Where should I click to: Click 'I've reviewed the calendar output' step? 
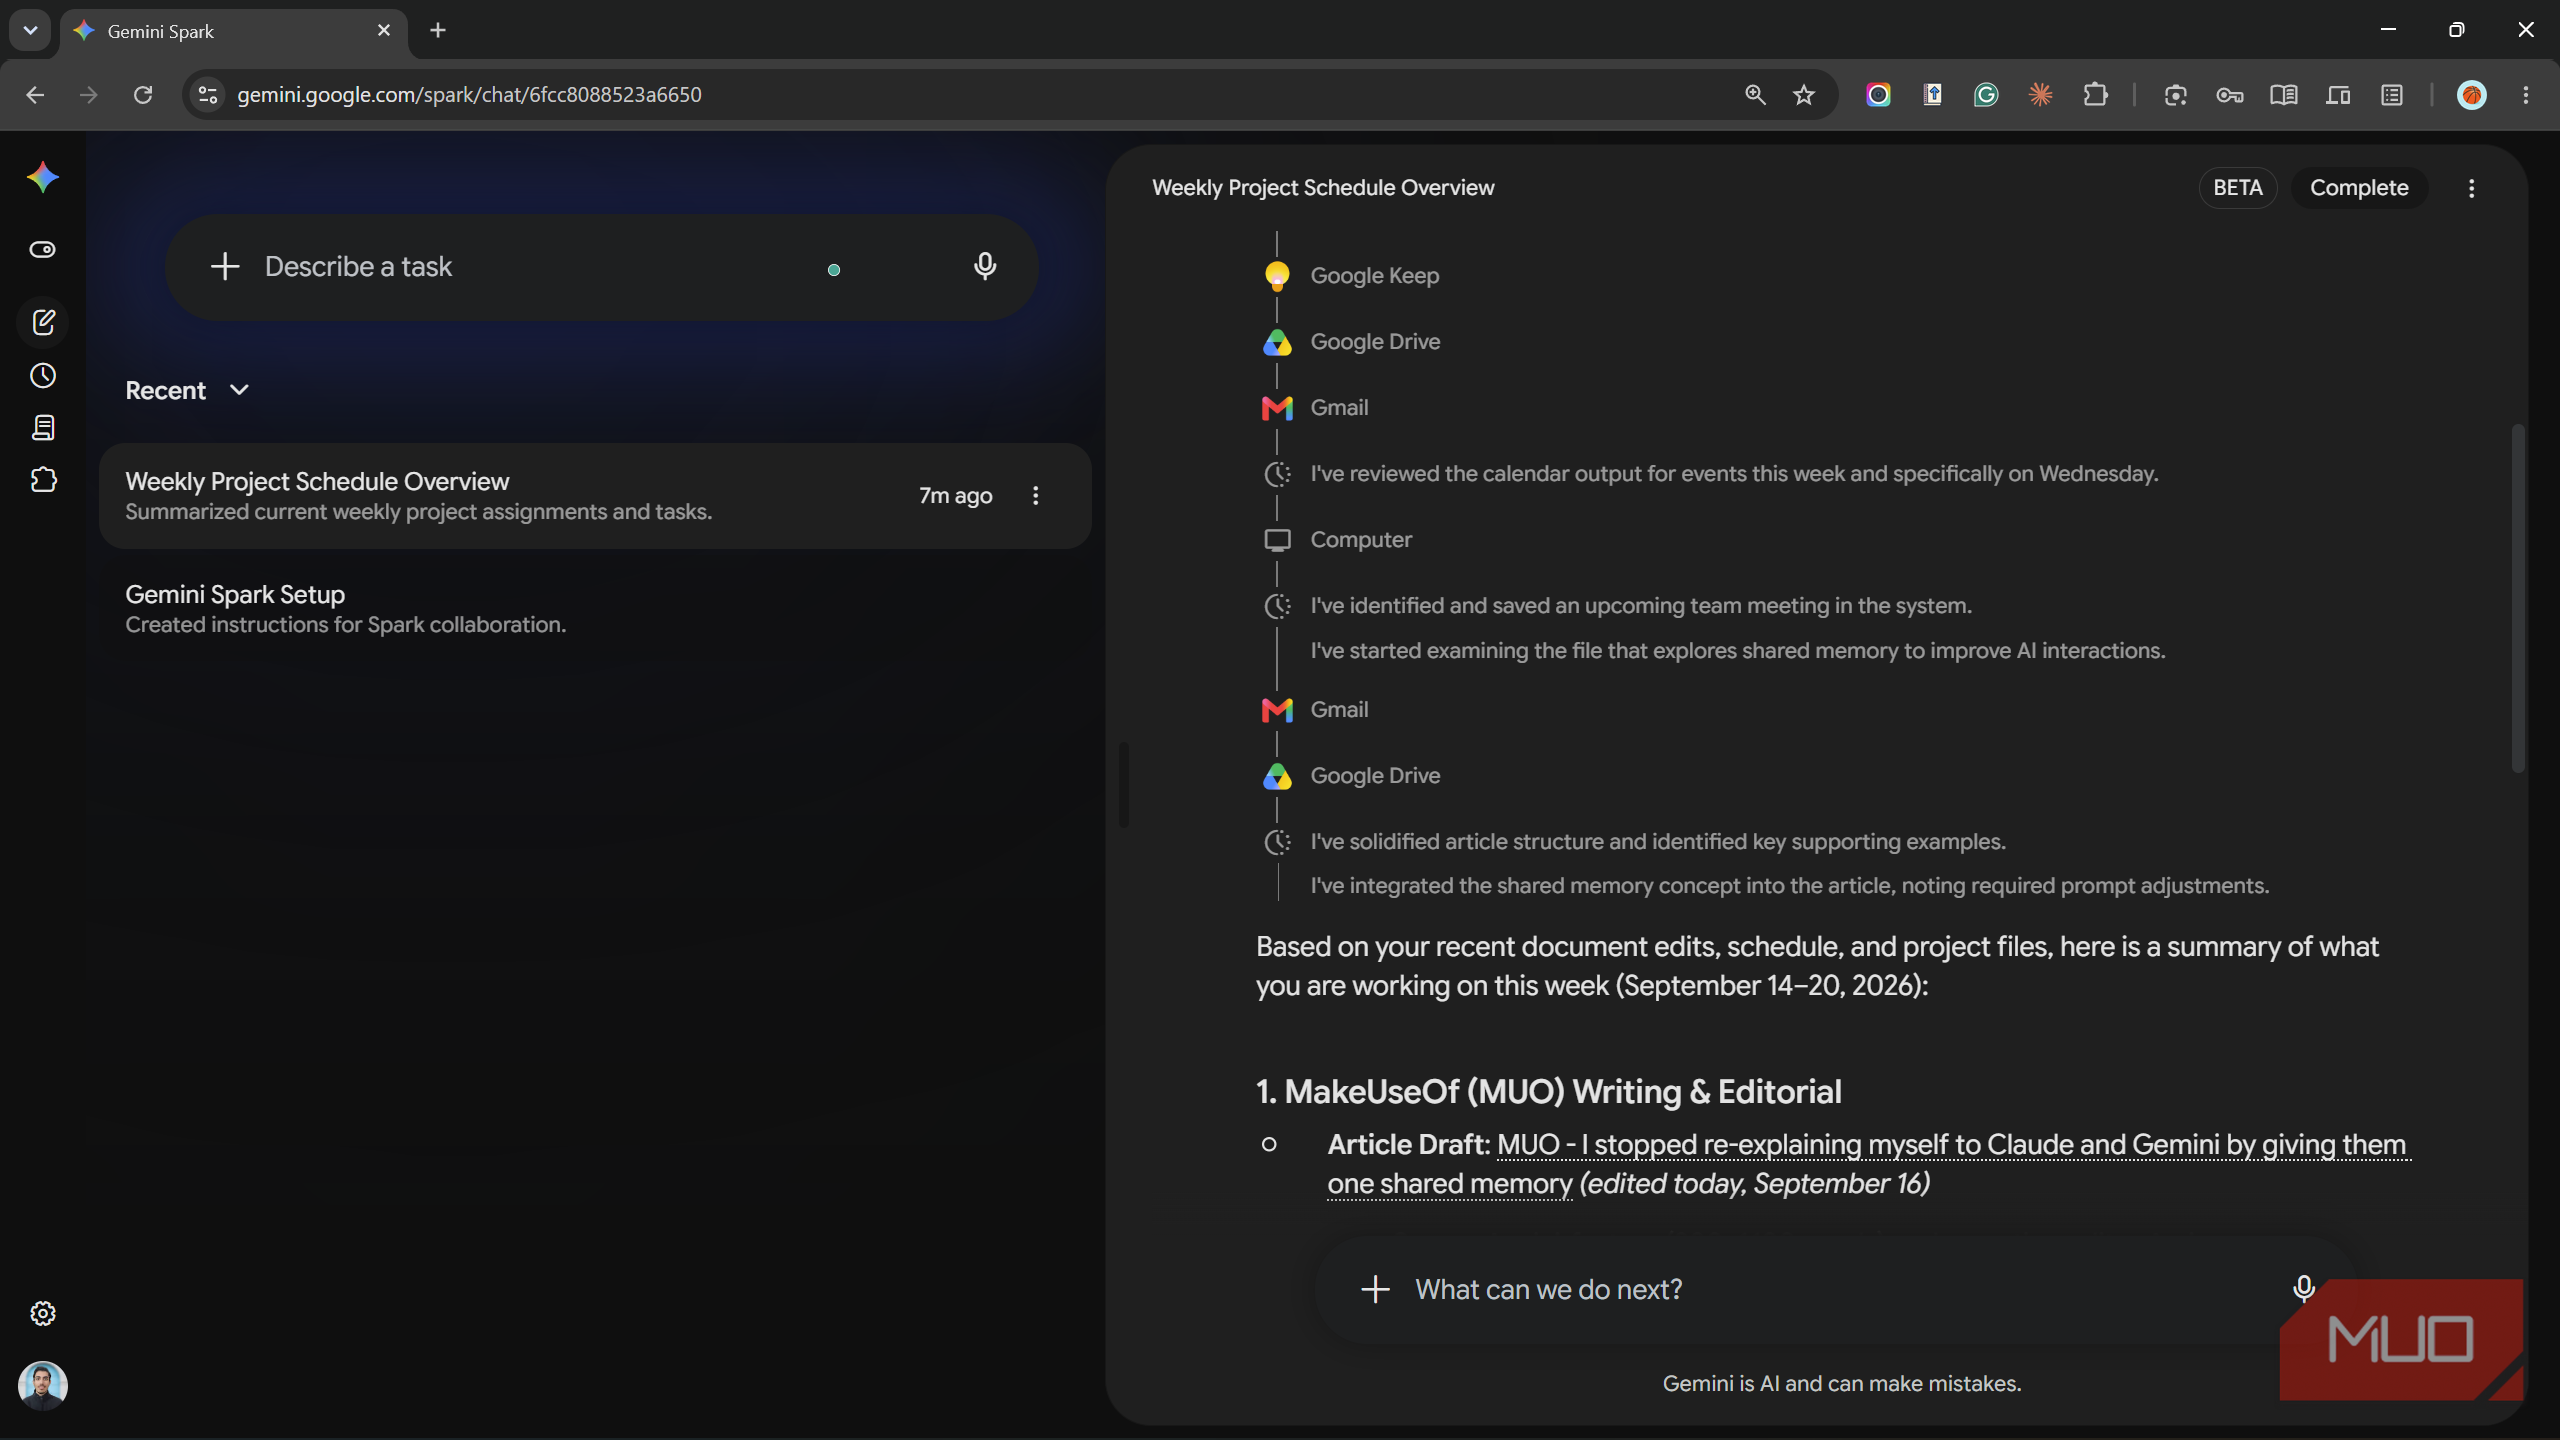(1734, 473)
